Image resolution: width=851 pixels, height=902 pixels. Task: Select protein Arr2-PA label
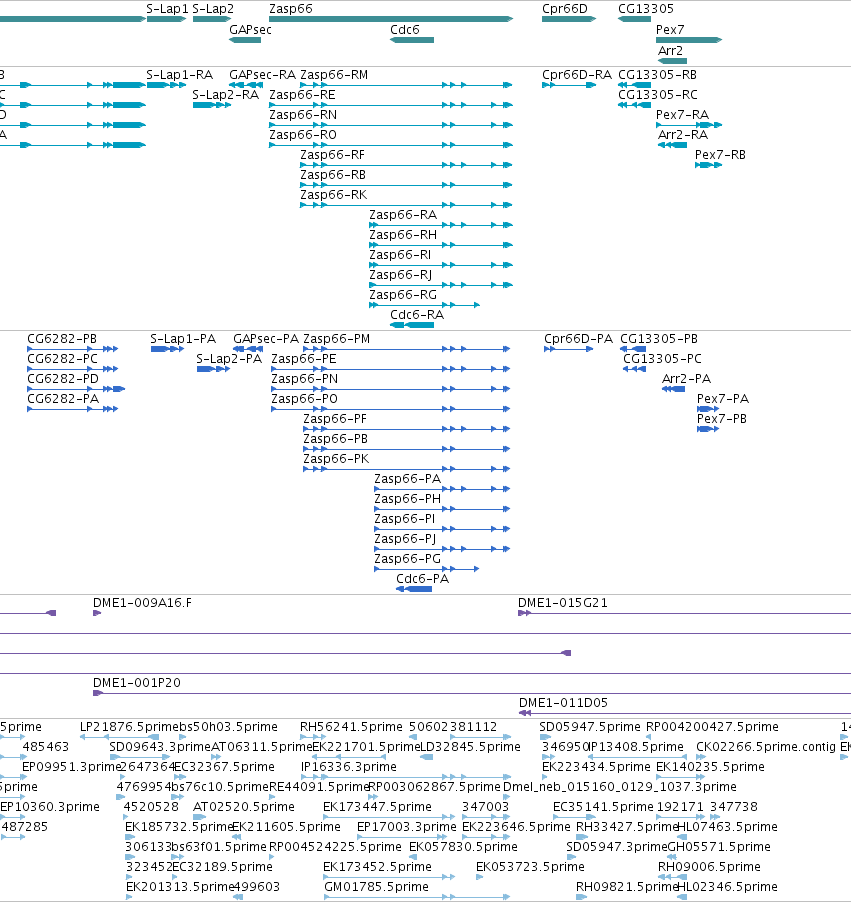[686, 379]
